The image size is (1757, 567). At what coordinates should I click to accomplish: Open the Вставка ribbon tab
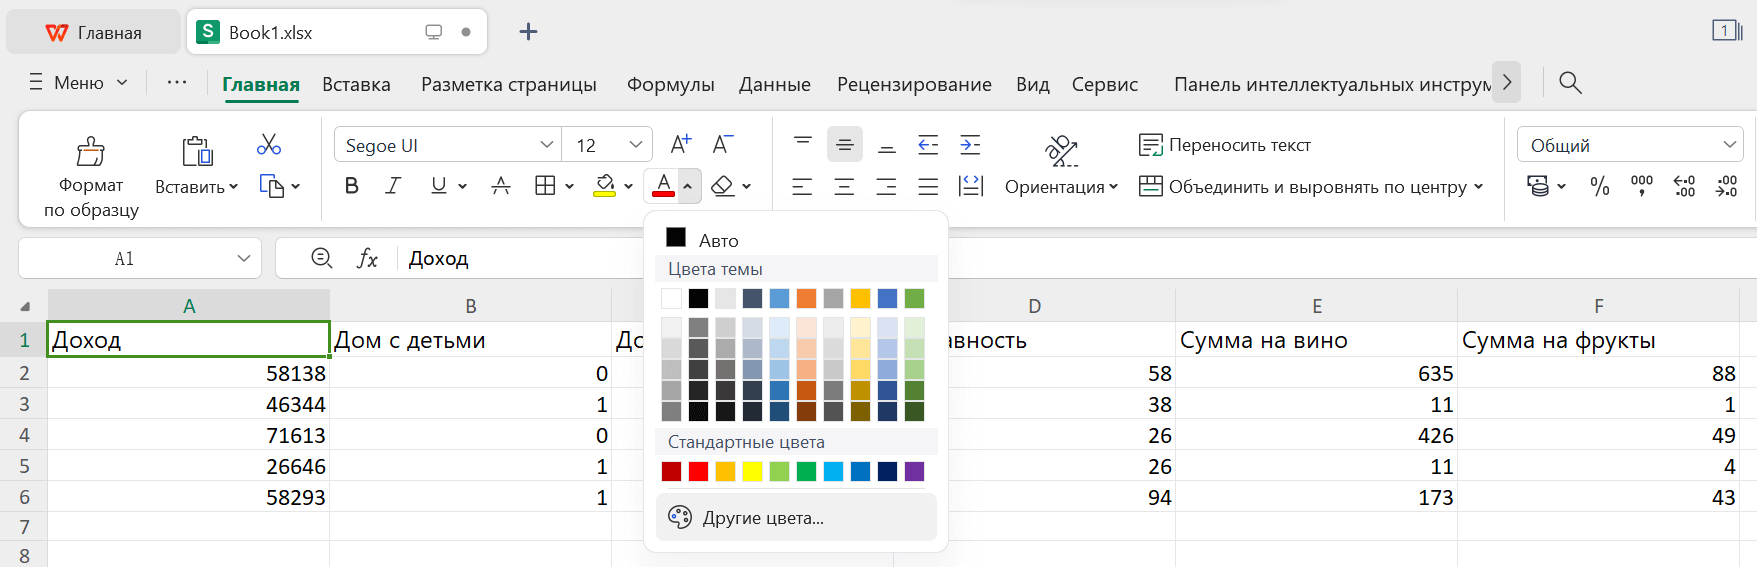coord(356,85)
